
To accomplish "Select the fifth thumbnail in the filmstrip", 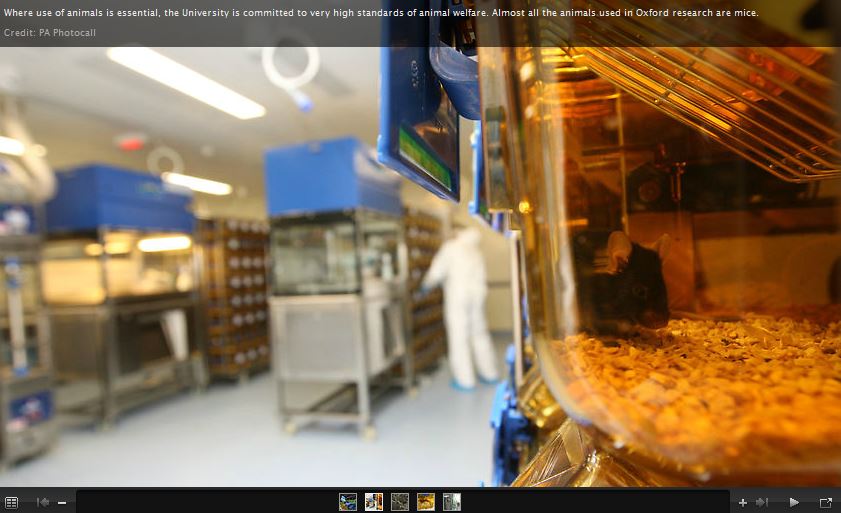I will [452, 502].
